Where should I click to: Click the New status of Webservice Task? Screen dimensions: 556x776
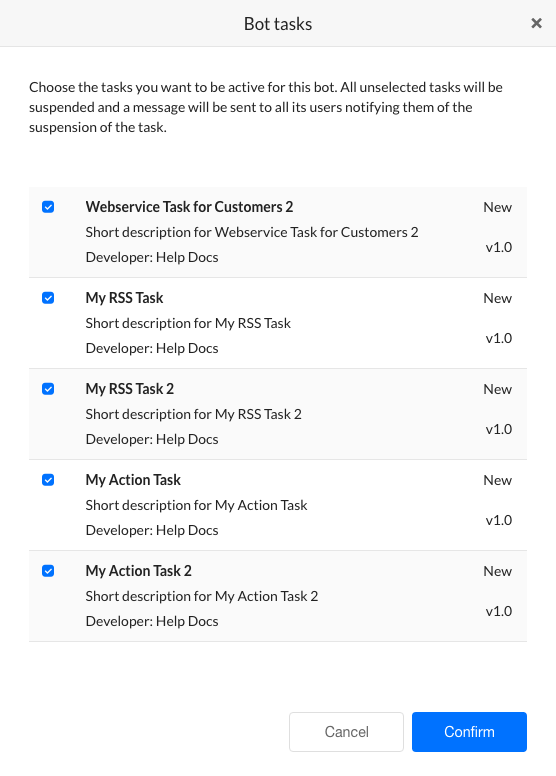(x=498, y=207)
